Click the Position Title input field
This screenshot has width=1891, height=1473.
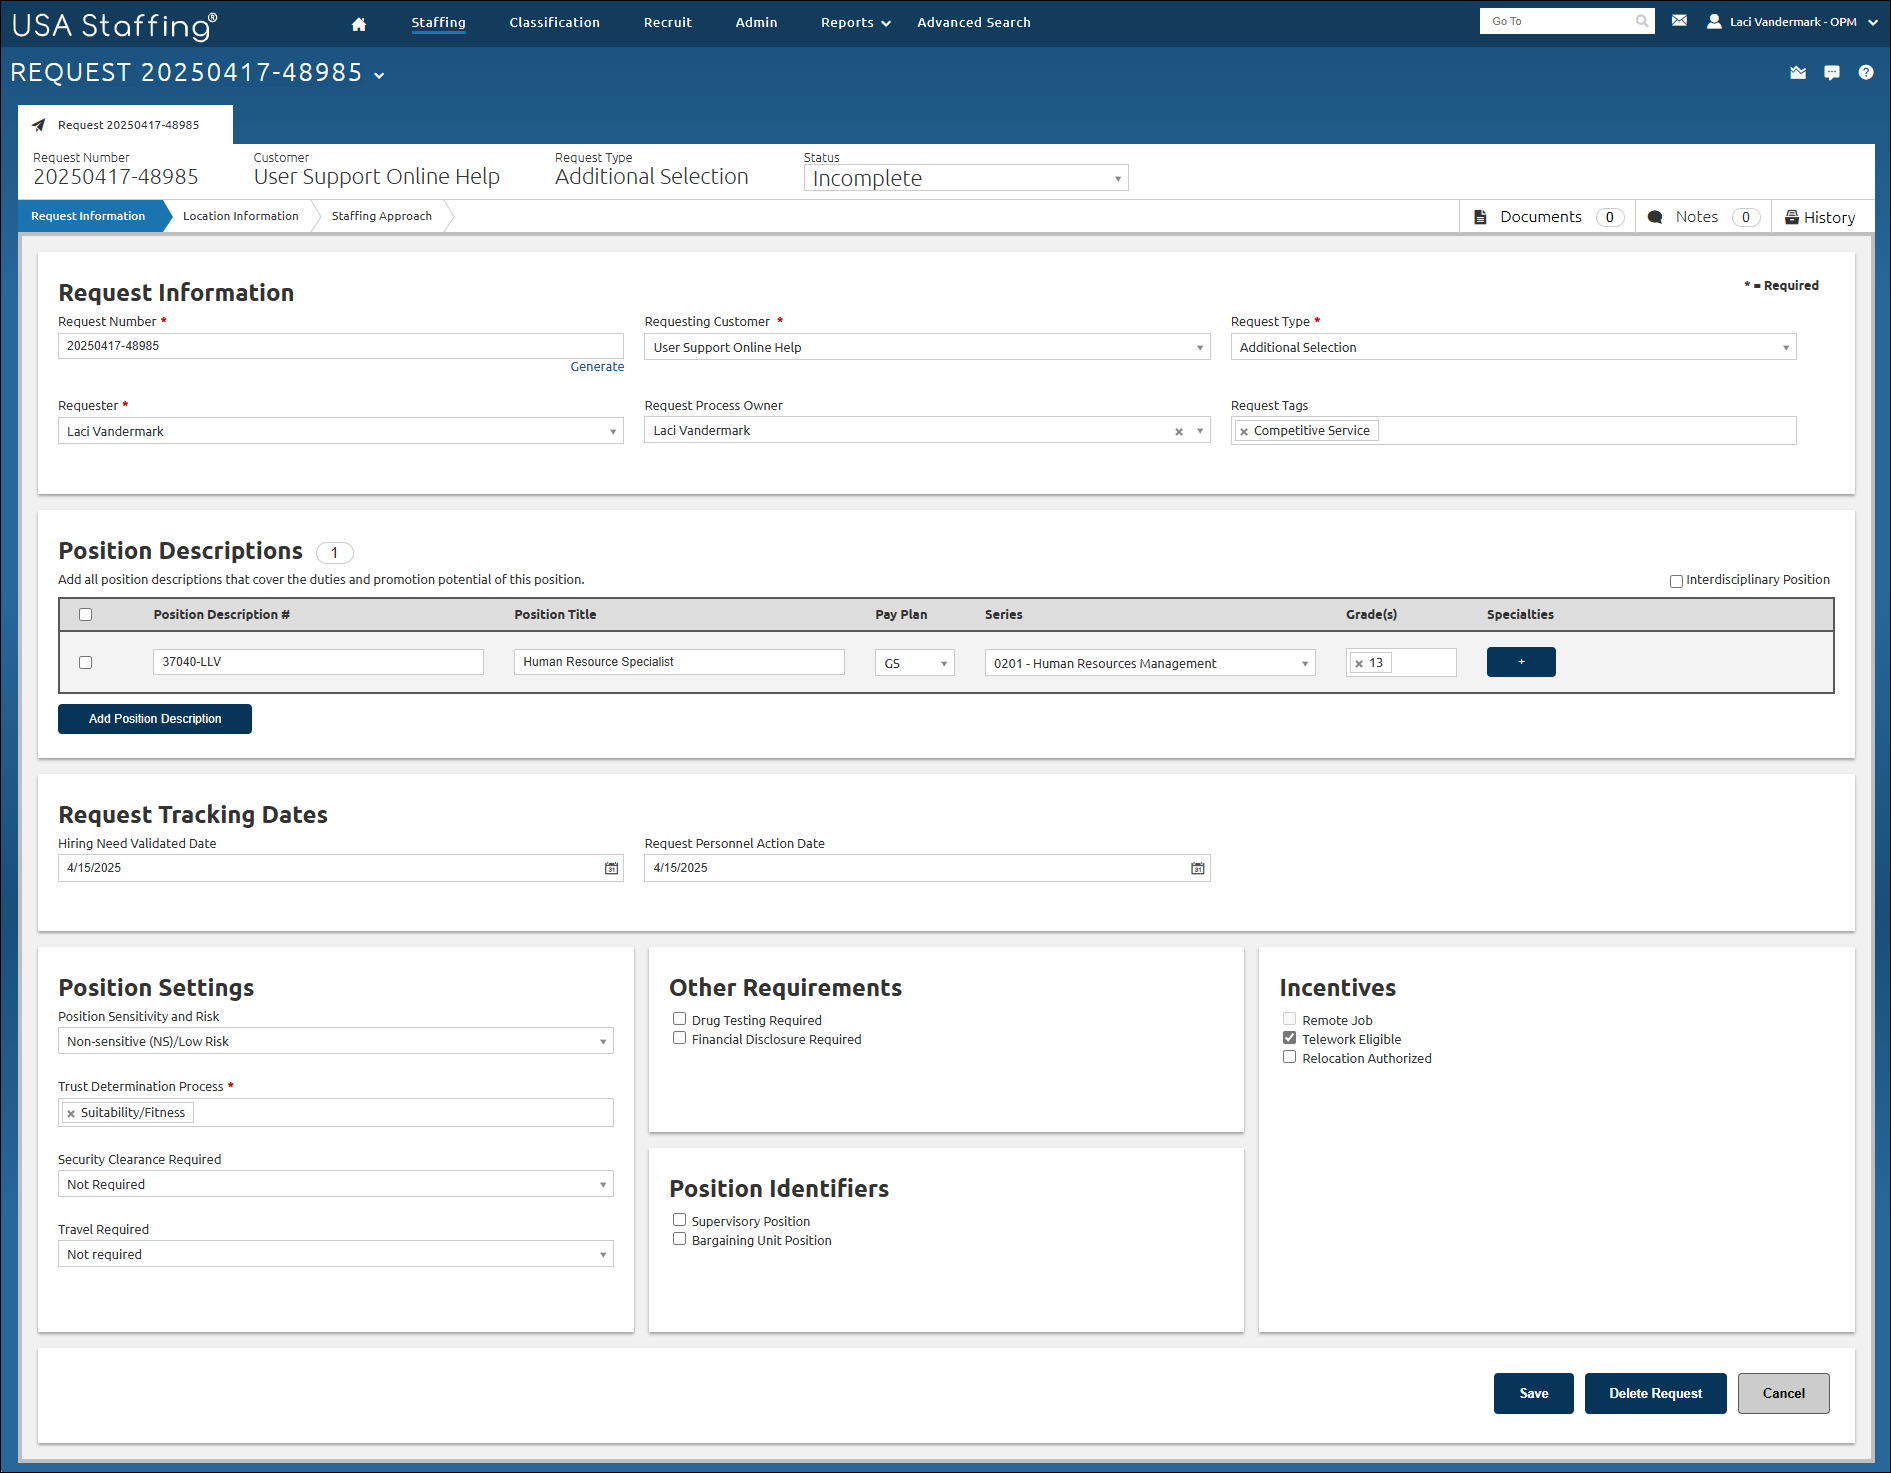click(x=678, y=661)
